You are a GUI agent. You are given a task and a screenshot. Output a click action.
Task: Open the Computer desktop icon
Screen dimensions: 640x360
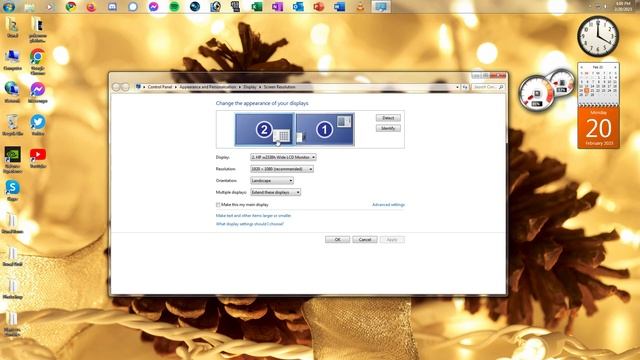(12, 60)
